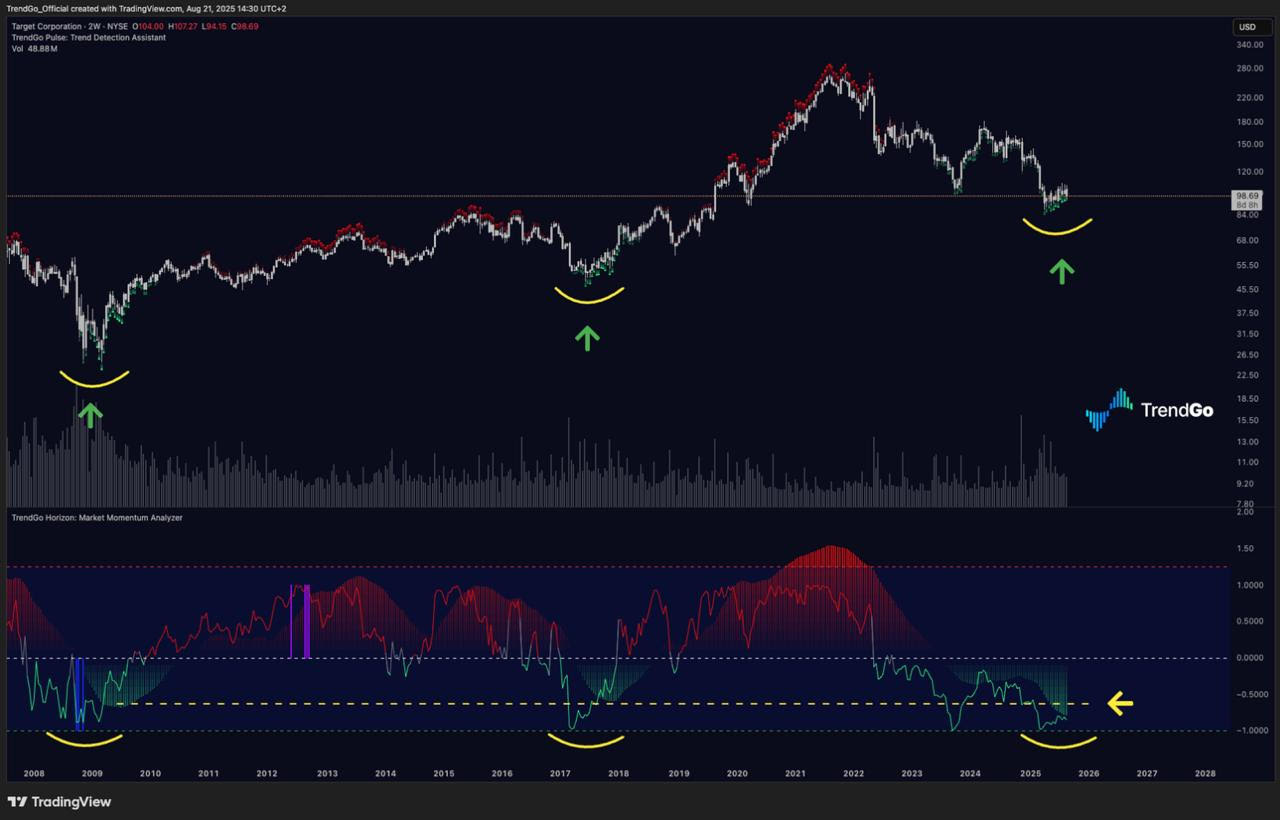The width and height of the screenshot is (1280, 820).
Task: Select the green up arrow below the 2009 low
Action: click(91, 415)
